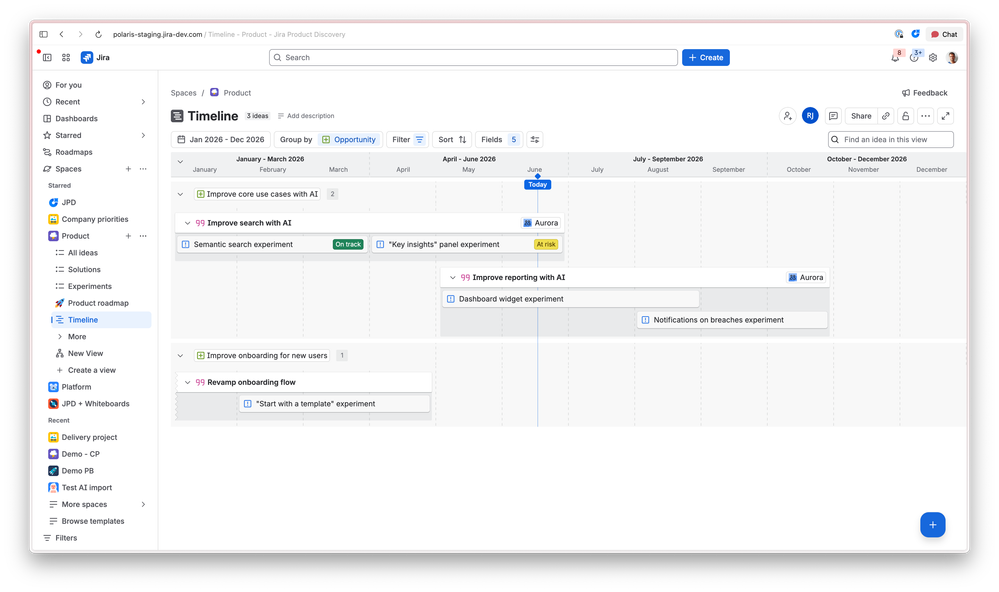Viewport: 999px width, 592px height.
Task: Open Semantic search experiment bar
Action: pos(272,244)
